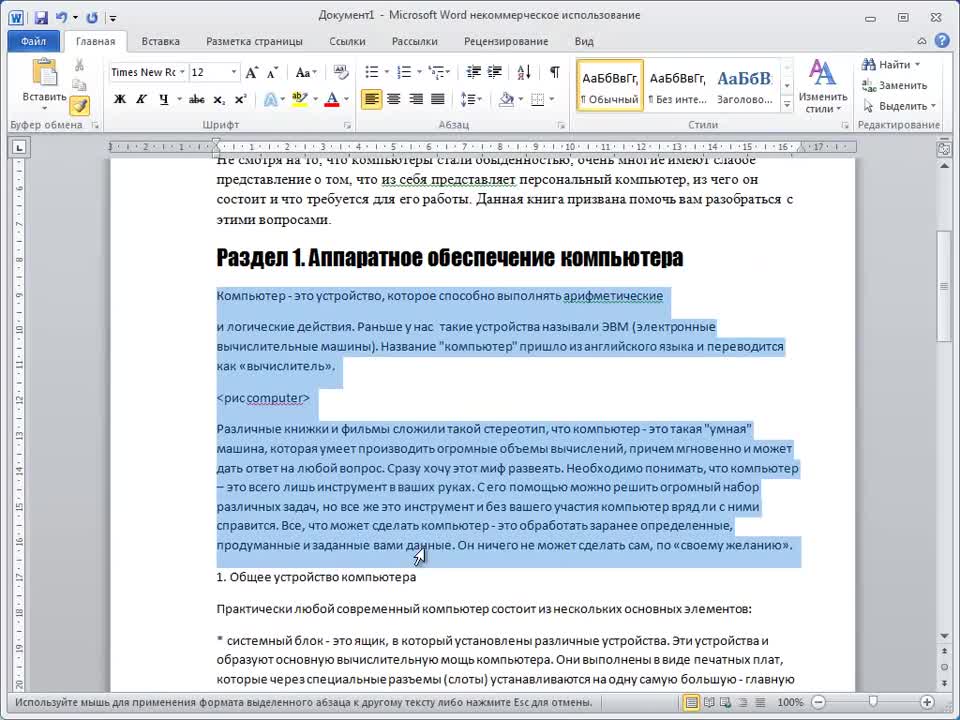Viewport: 960px width, 720px height.
Task: Click the numbered list icon
Action: click(404, 72)
